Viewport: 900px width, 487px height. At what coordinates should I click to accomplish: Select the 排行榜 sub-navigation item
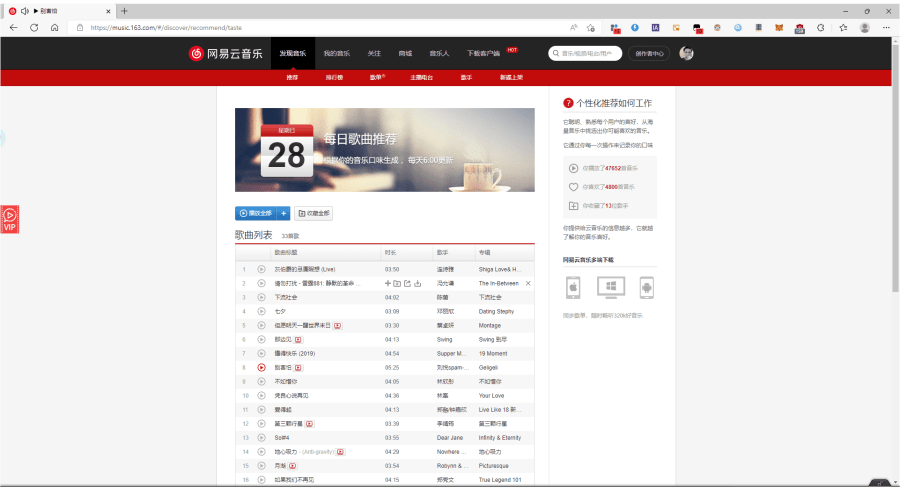(334, 78)
